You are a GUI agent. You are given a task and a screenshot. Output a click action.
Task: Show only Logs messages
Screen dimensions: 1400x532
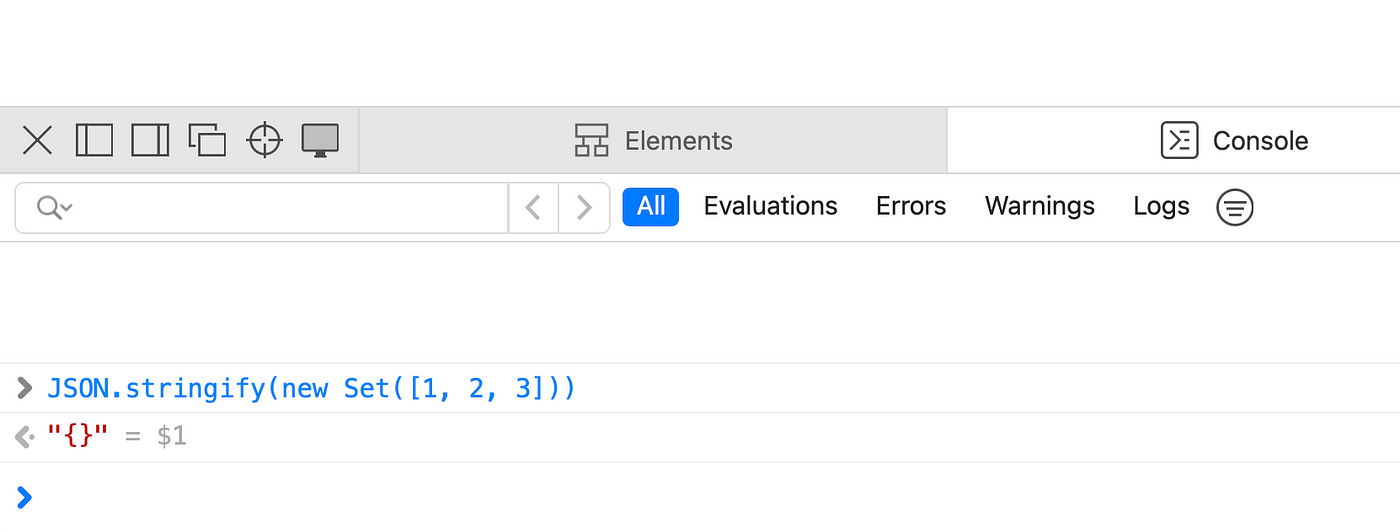click(x=1161, y=206)
